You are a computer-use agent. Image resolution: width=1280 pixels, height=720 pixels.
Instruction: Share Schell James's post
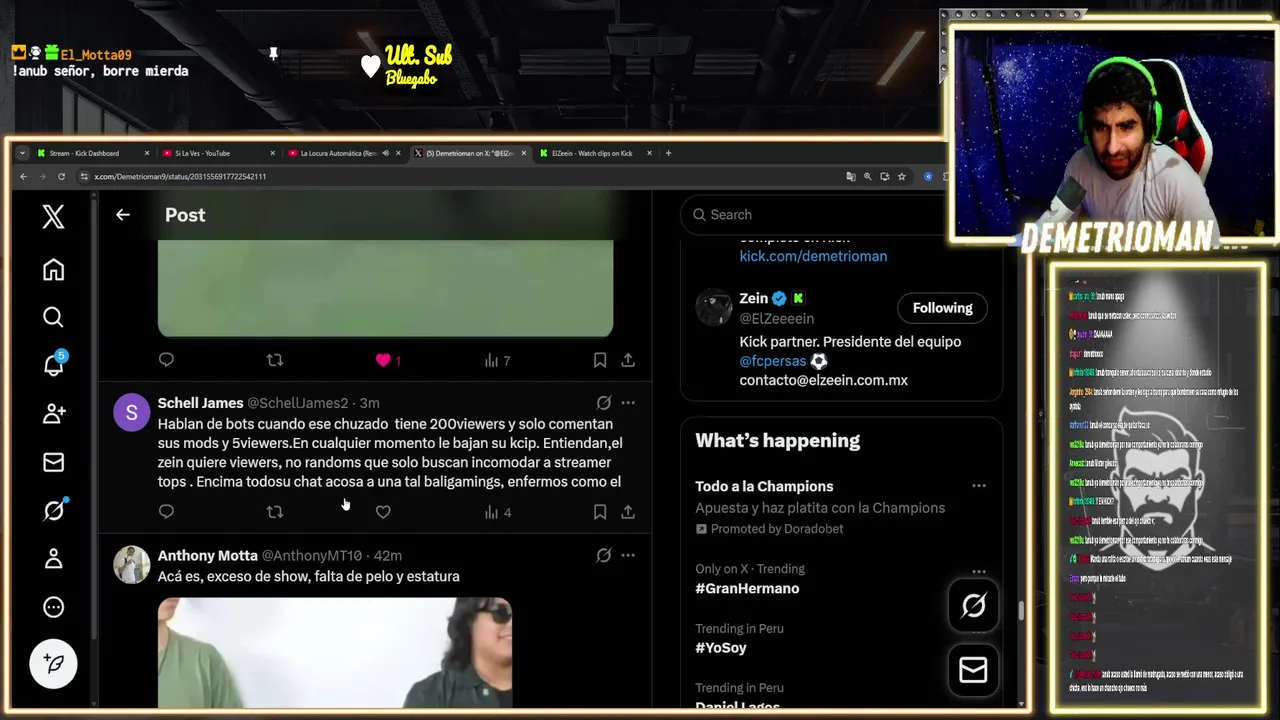(628, 512)
